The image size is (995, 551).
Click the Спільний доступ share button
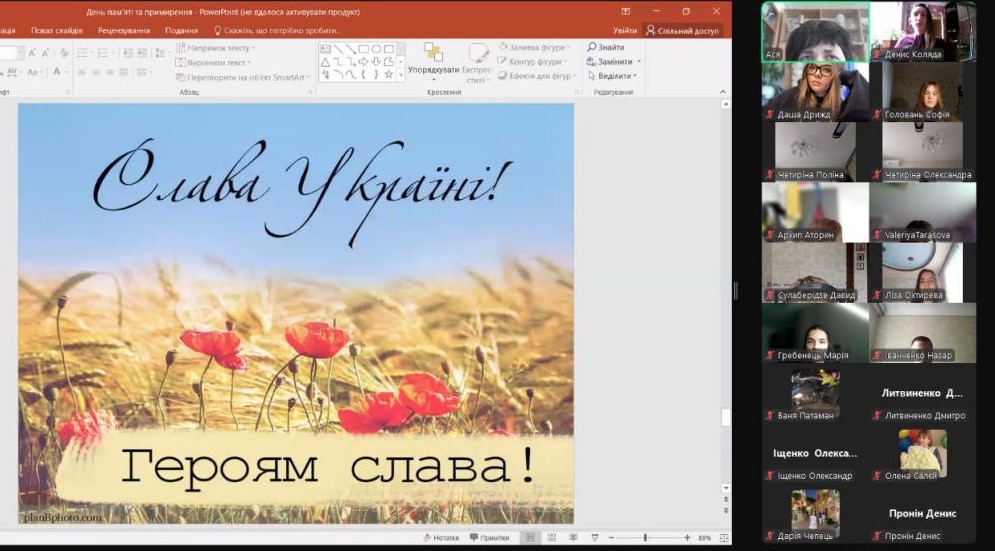click(x=682, y=30)
